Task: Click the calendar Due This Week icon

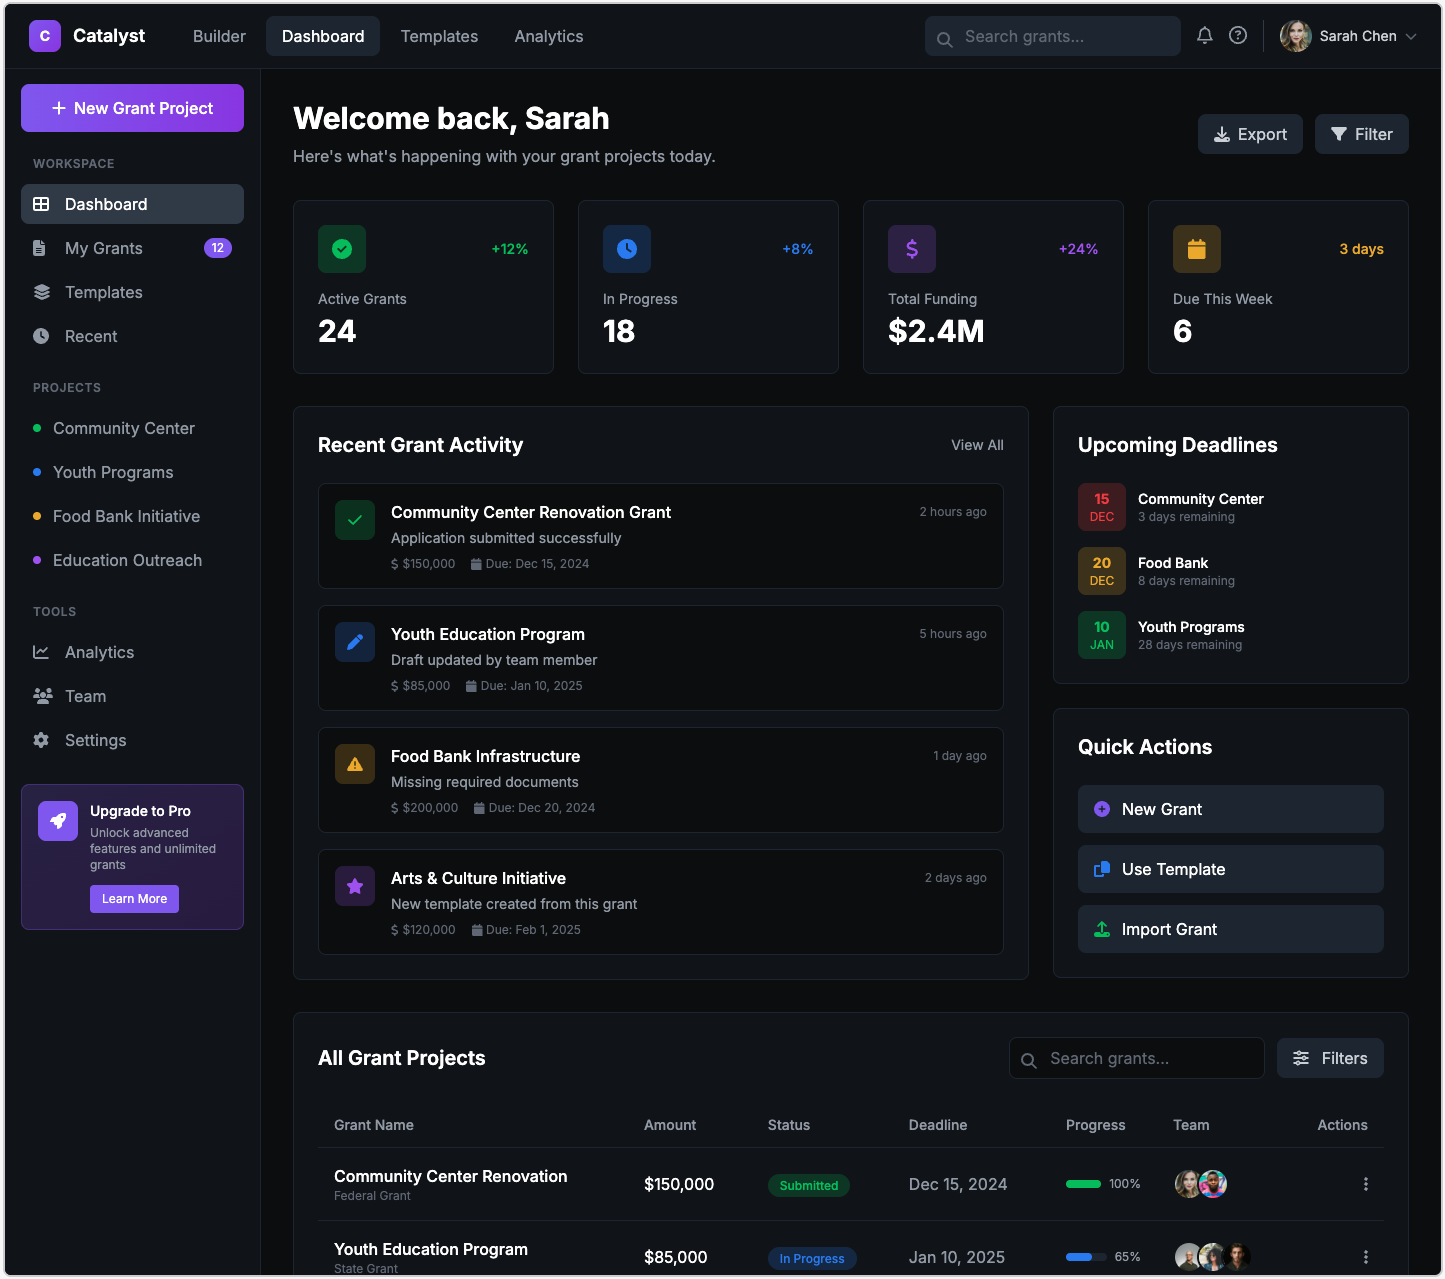Action: point(1196,249)
